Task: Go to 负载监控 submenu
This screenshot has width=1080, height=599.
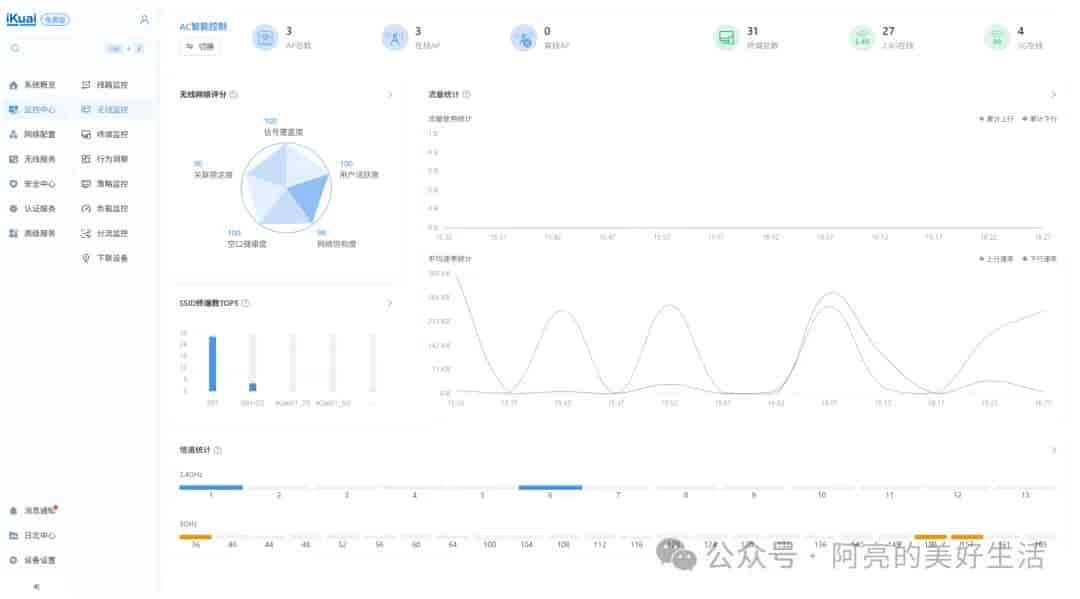Action: click(105, 209)
